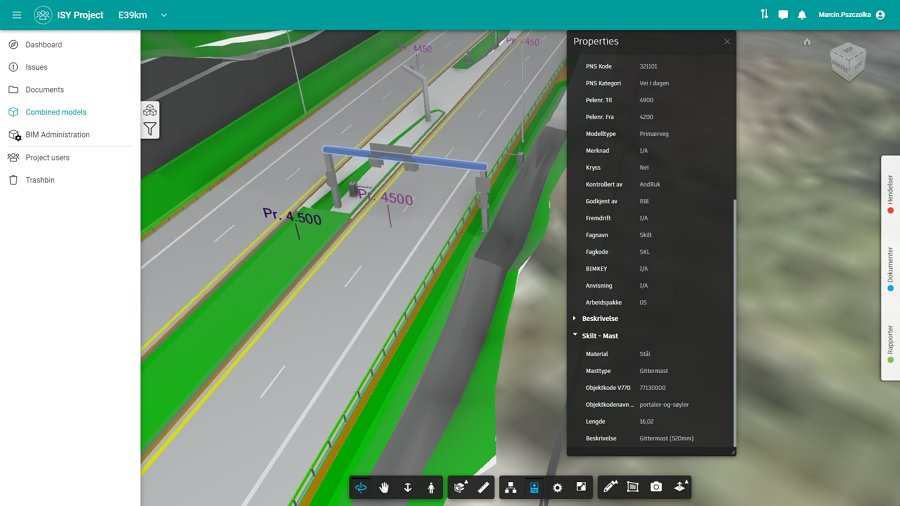Toggle the Properties panel button
The width and height of the screenshot is (900, 506).
point(534,487)
